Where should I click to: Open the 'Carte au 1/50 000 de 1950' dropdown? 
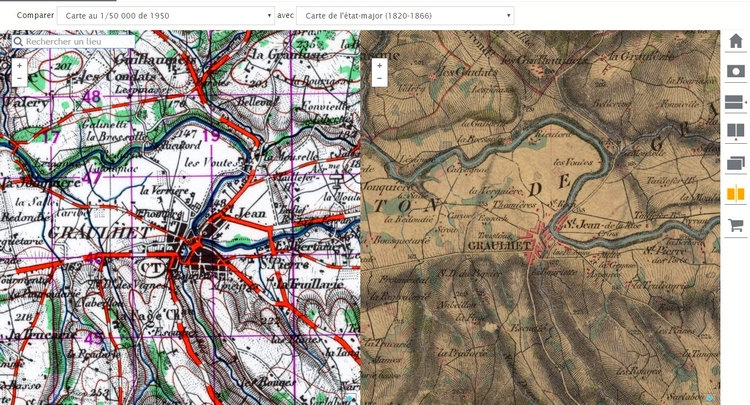tap(165, 16)
